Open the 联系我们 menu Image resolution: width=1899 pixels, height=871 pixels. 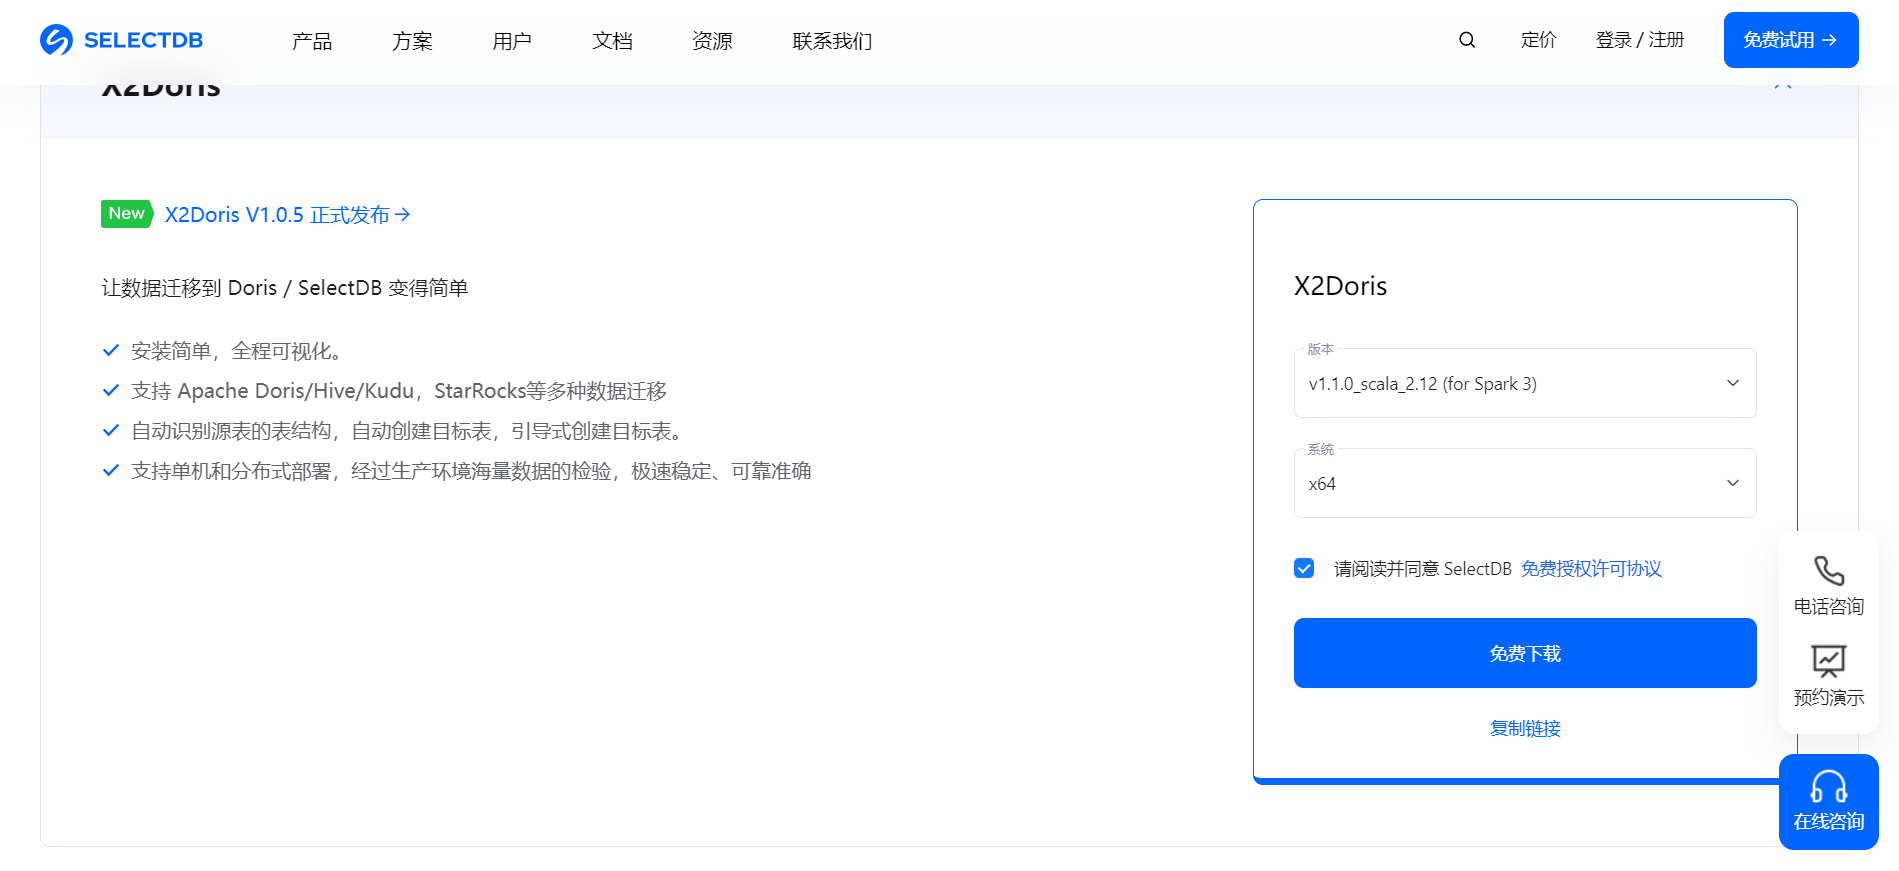pyautogui.click(x=832, y=41)
